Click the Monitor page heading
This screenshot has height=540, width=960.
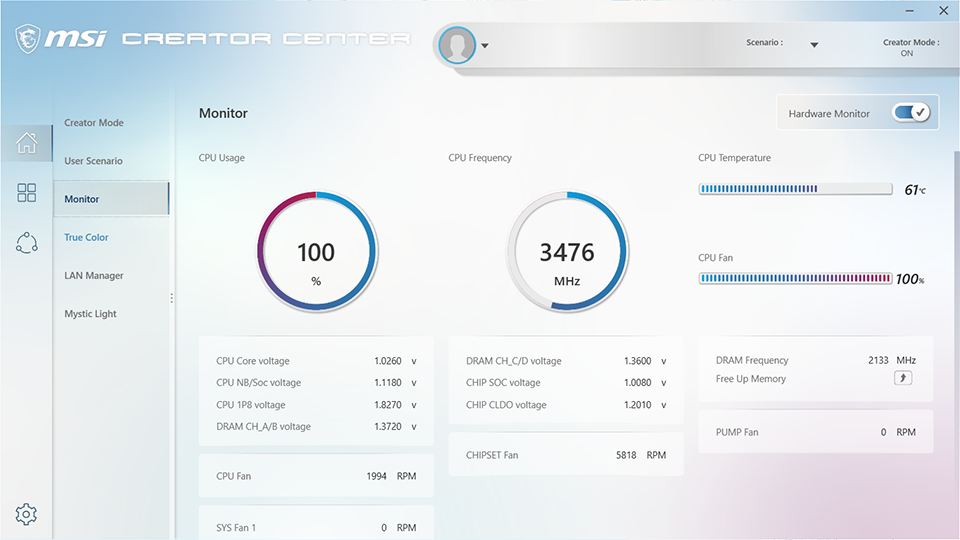click(223, 113)
